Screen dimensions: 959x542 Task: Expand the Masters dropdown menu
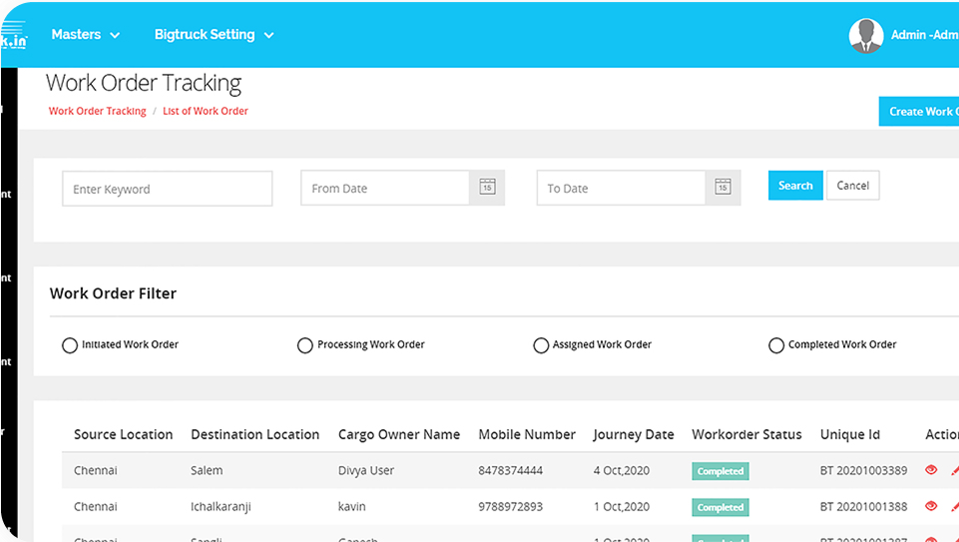coord(85,35)
